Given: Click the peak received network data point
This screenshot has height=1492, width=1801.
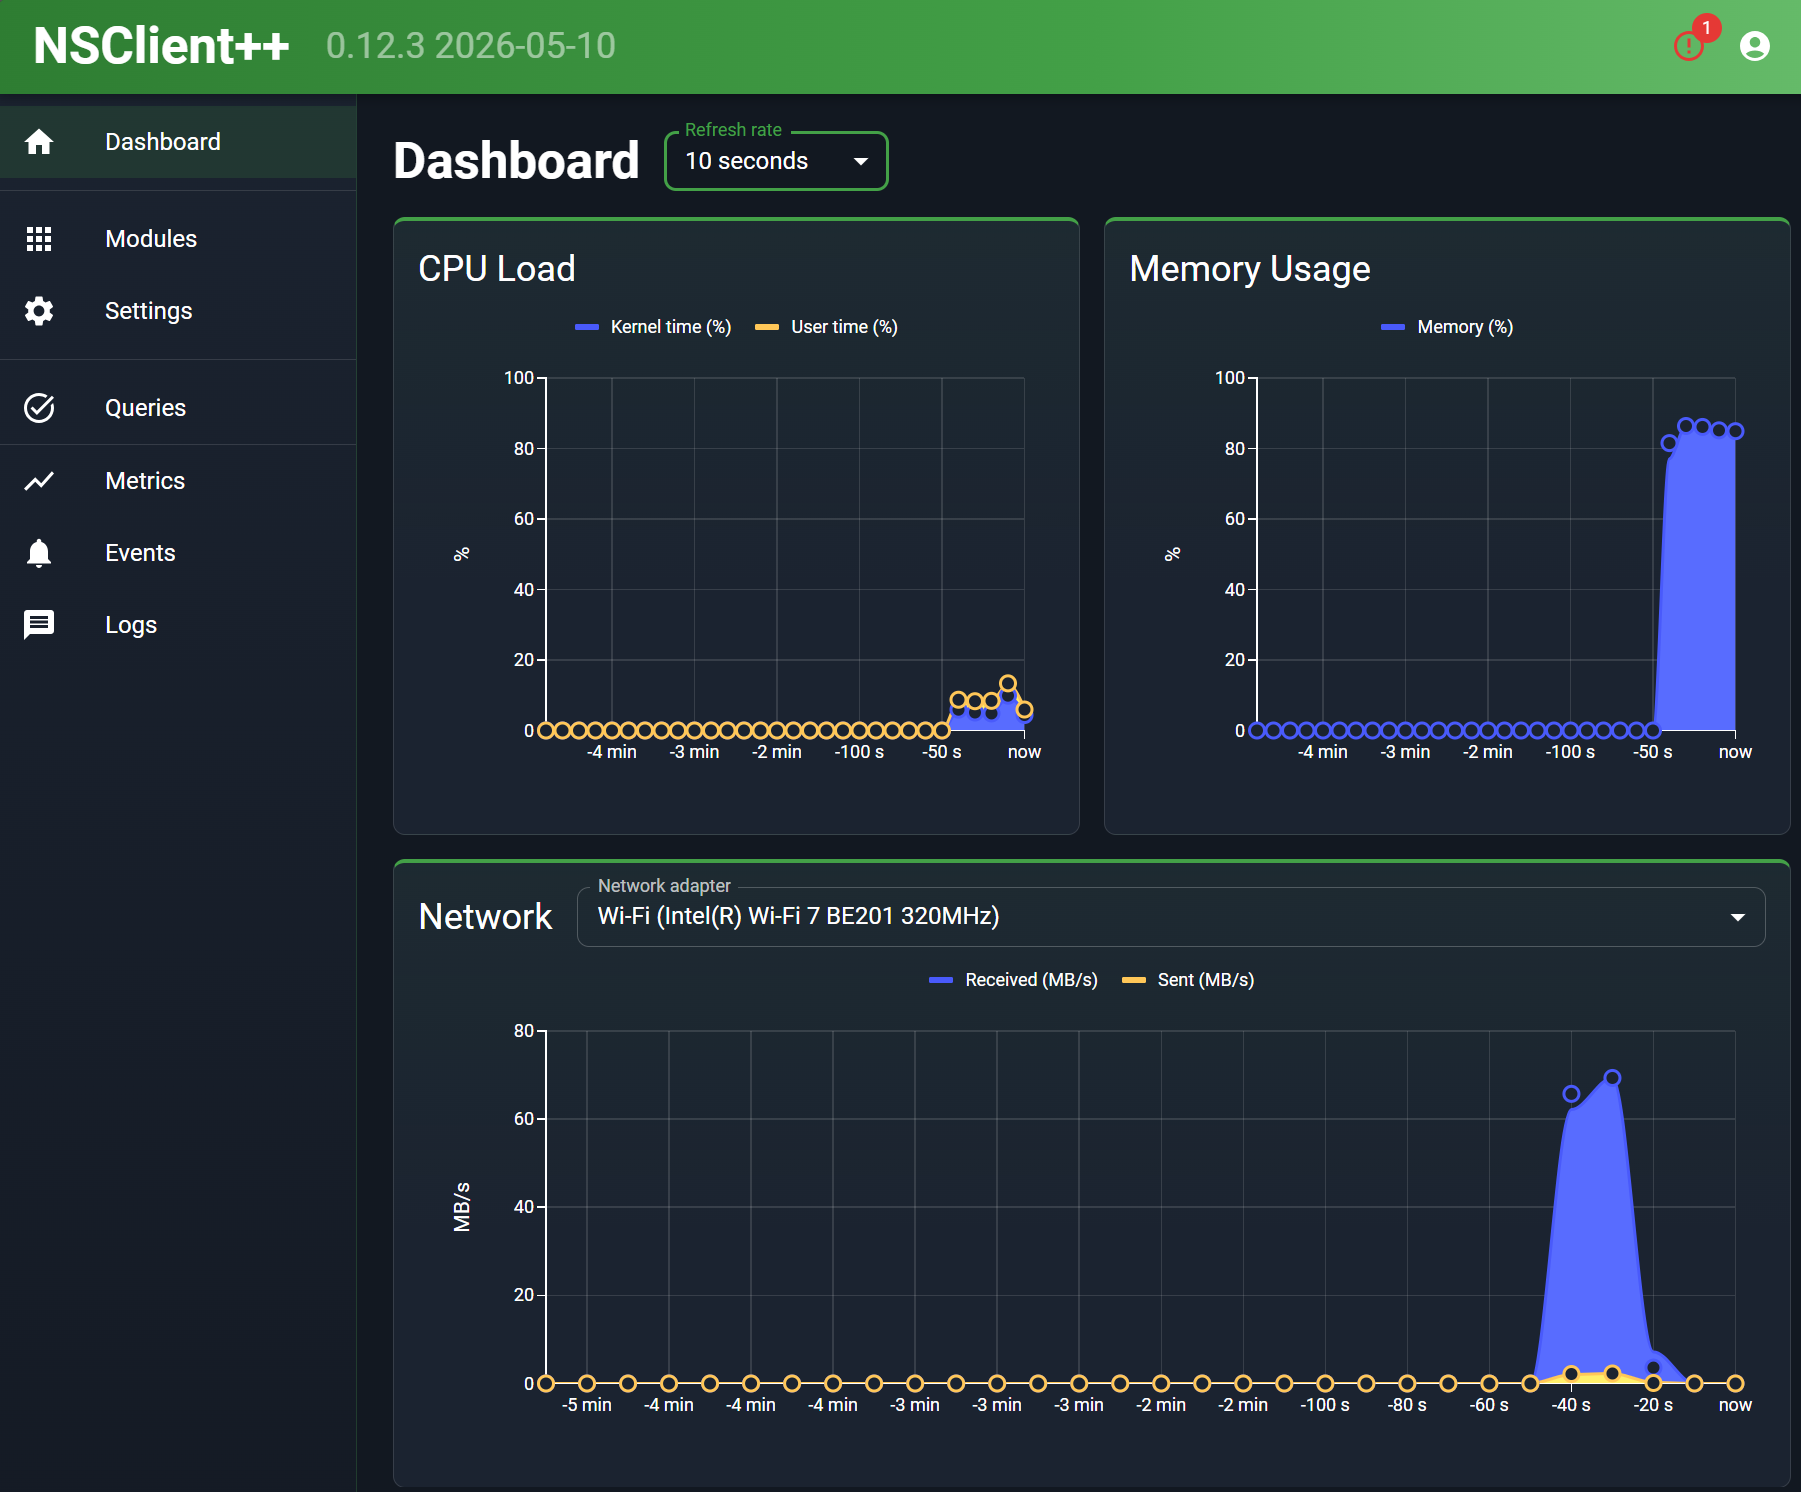Looking at the screenshot, I should pos(1612,1078).
